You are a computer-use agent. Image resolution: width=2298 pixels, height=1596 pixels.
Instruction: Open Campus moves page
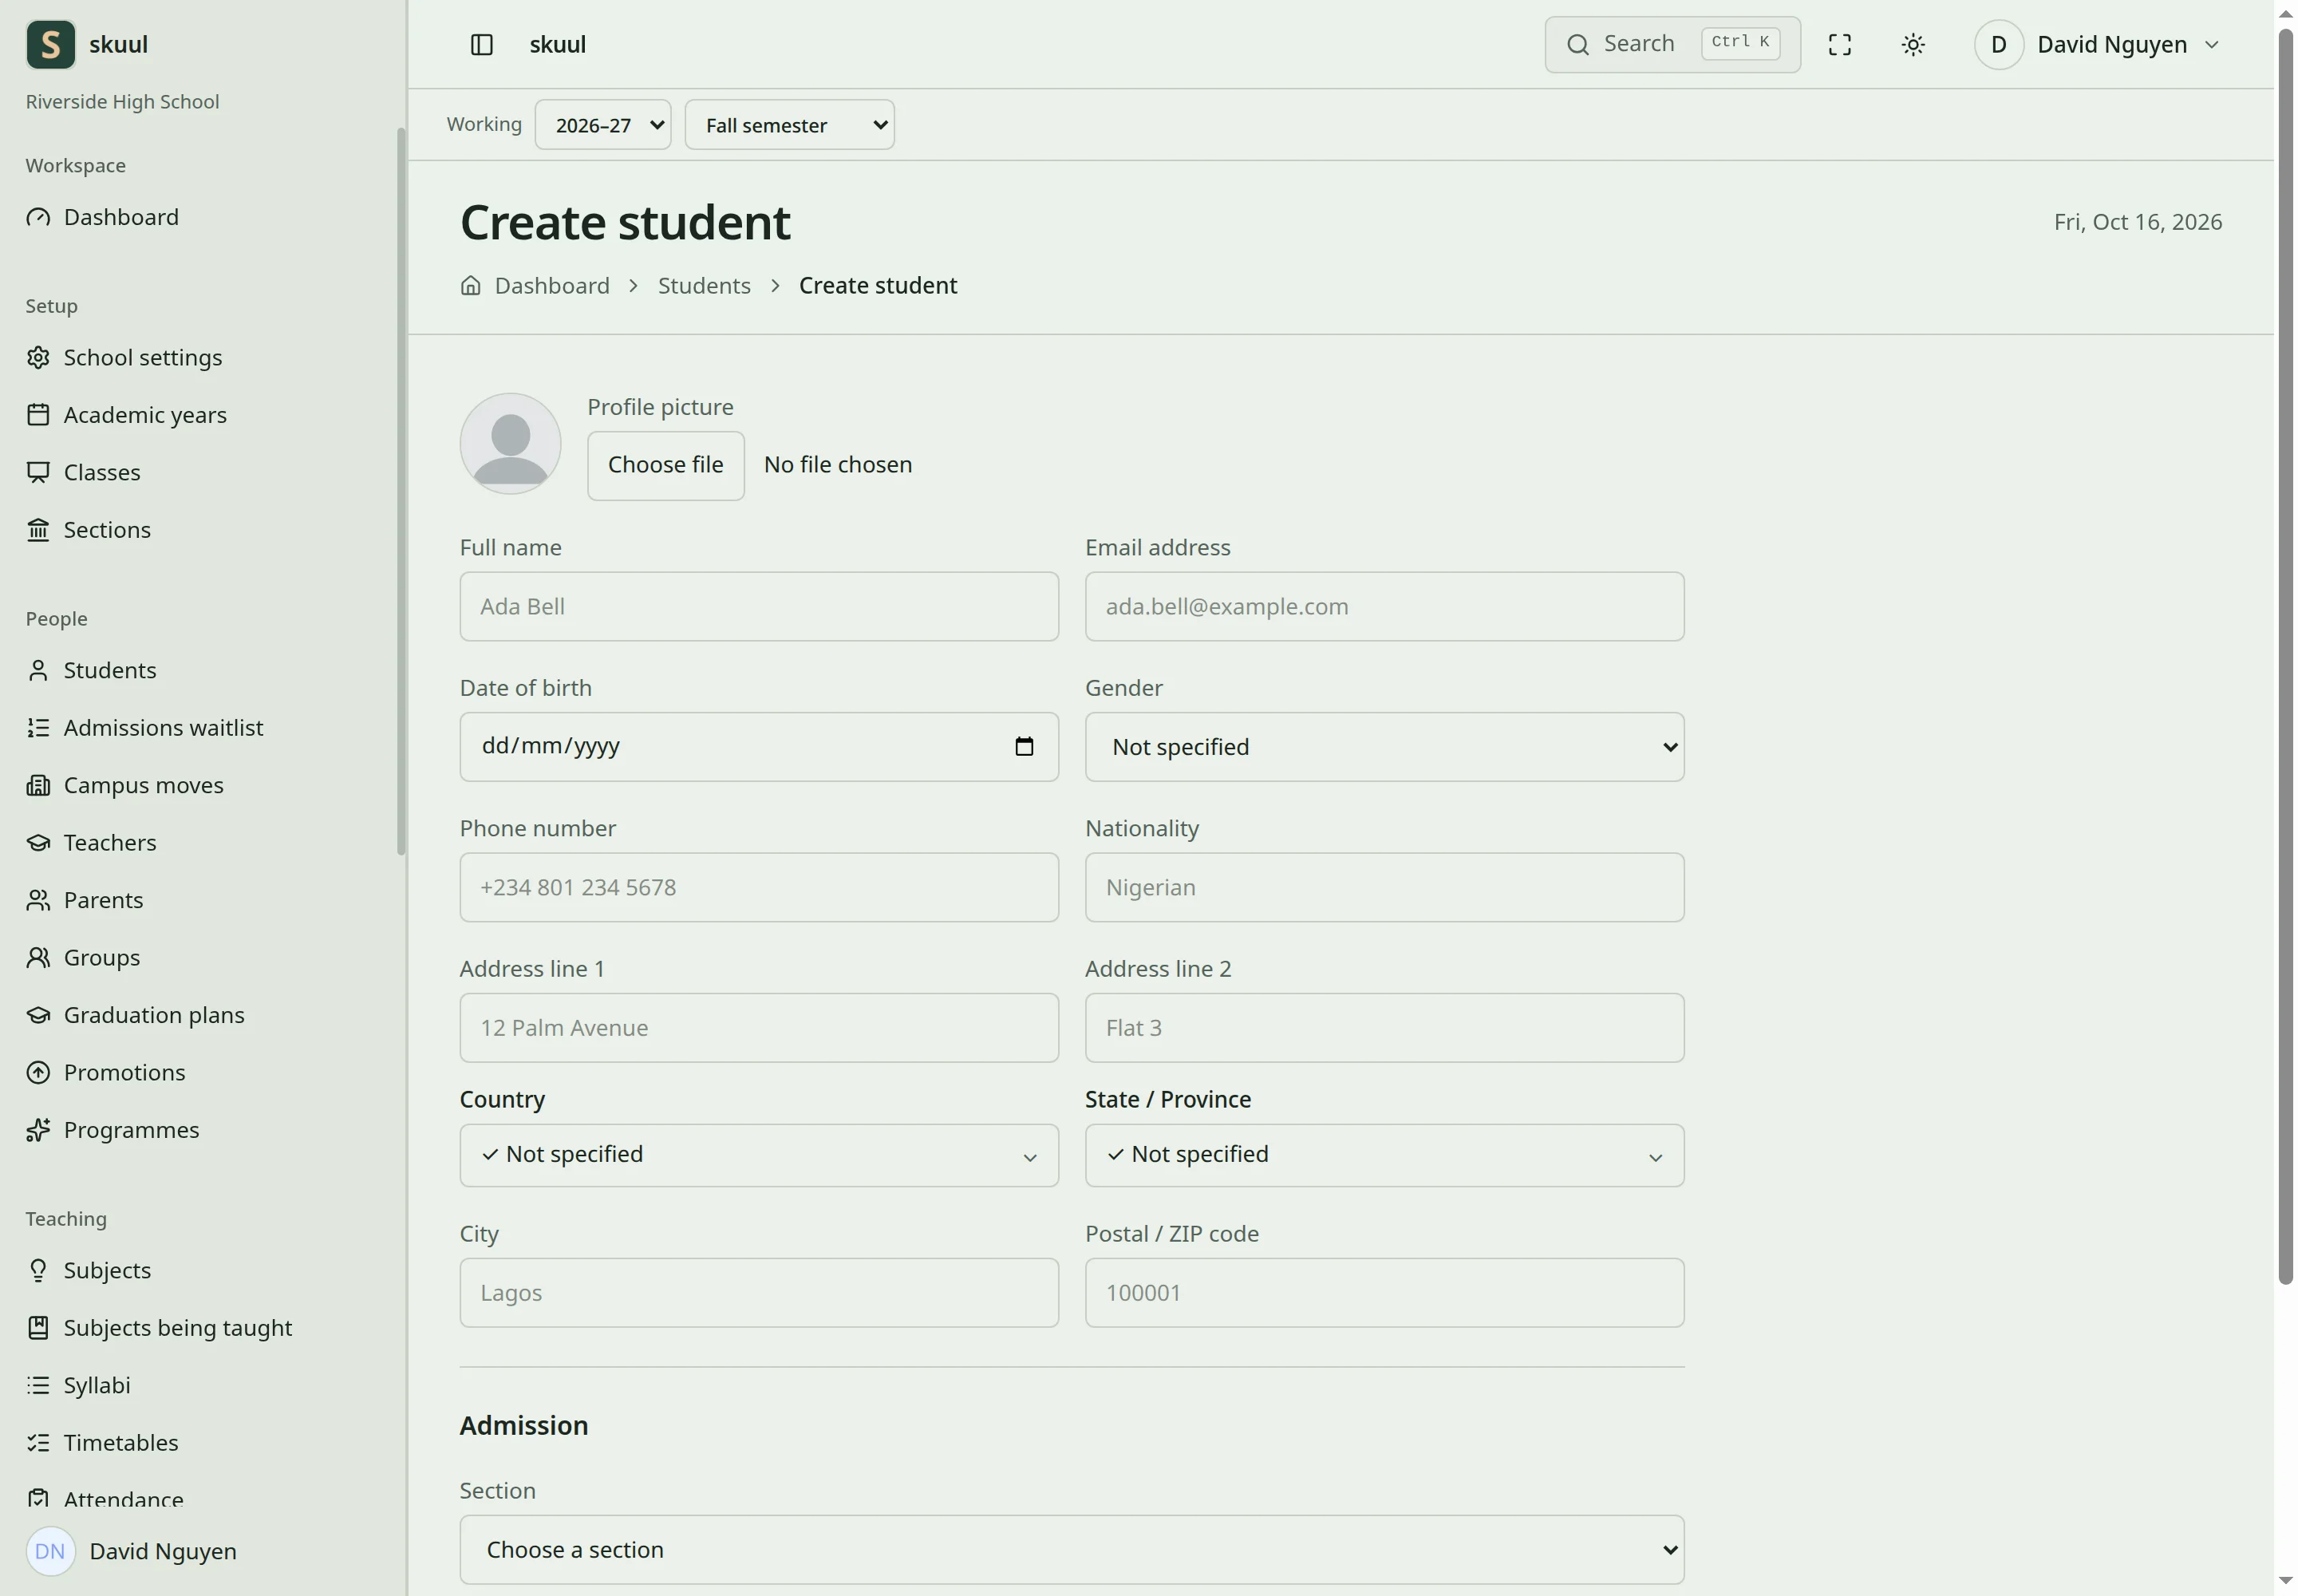pyautogui.click(x=125, y=785)
